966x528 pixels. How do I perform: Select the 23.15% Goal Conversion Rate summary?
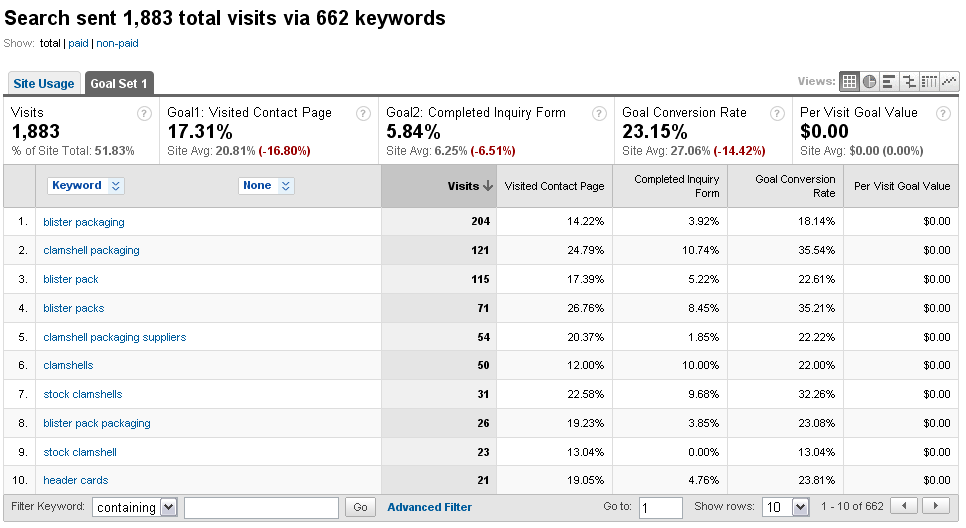click(654, 131)
